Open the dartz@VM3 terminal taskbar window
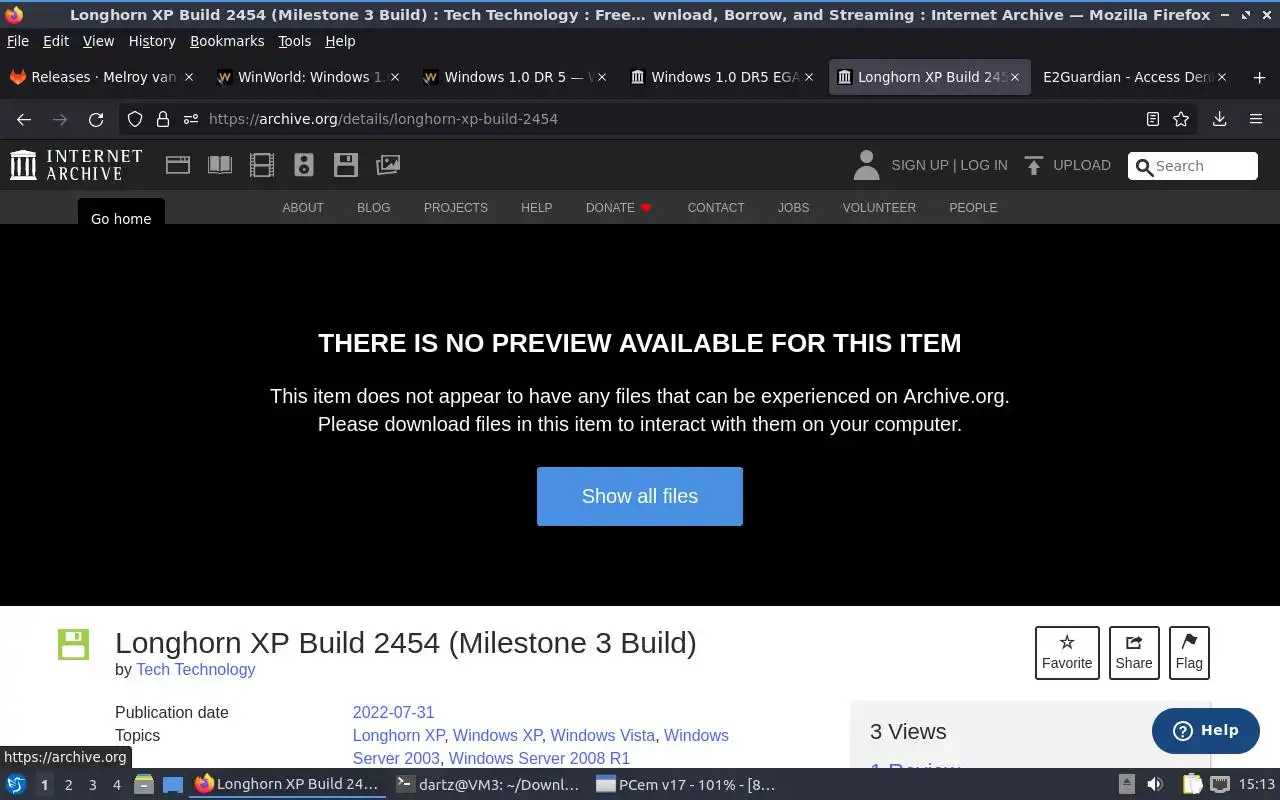The image size is (1280, 800). tap(487, 785)
